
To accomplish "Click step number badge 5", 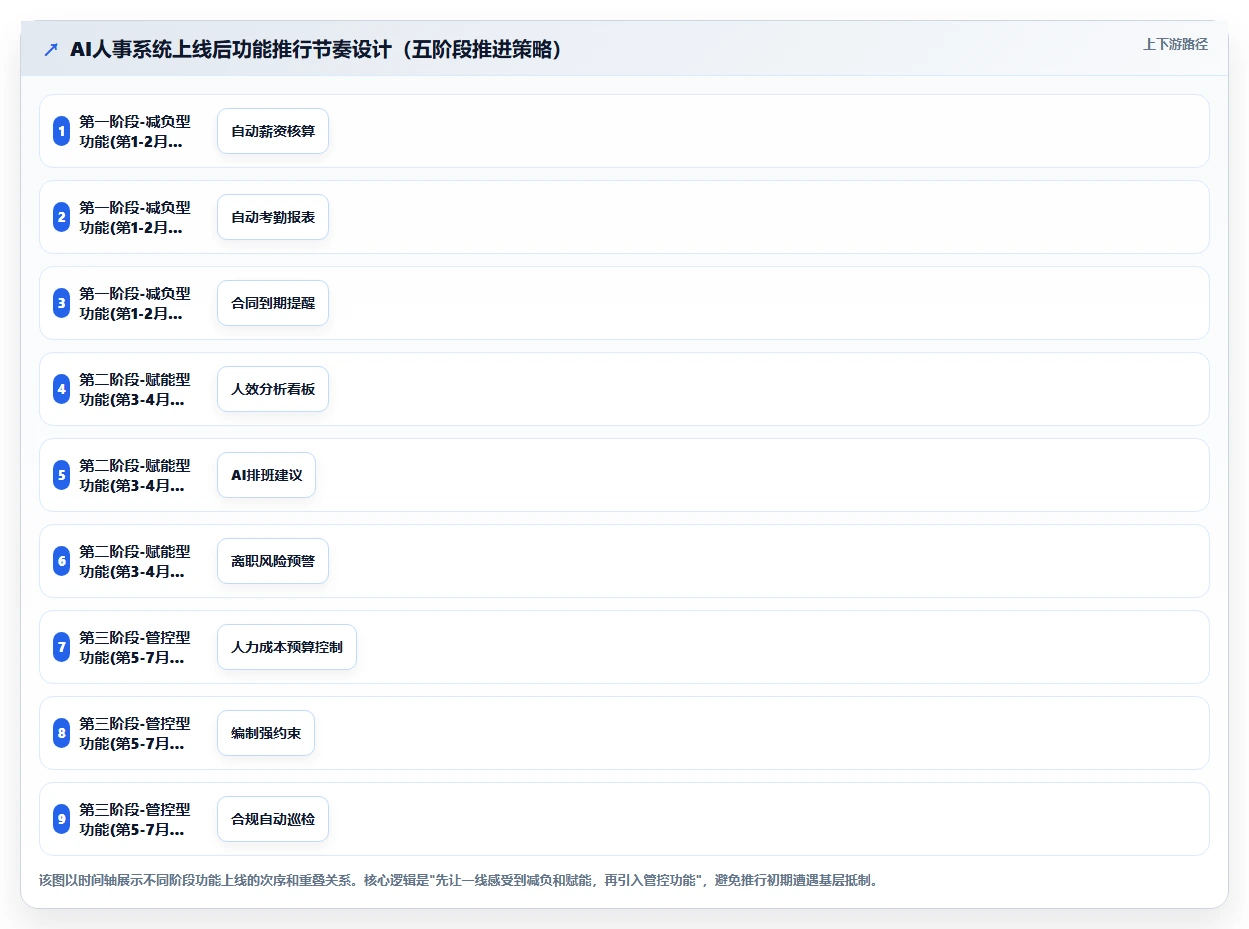I will 61,475.
